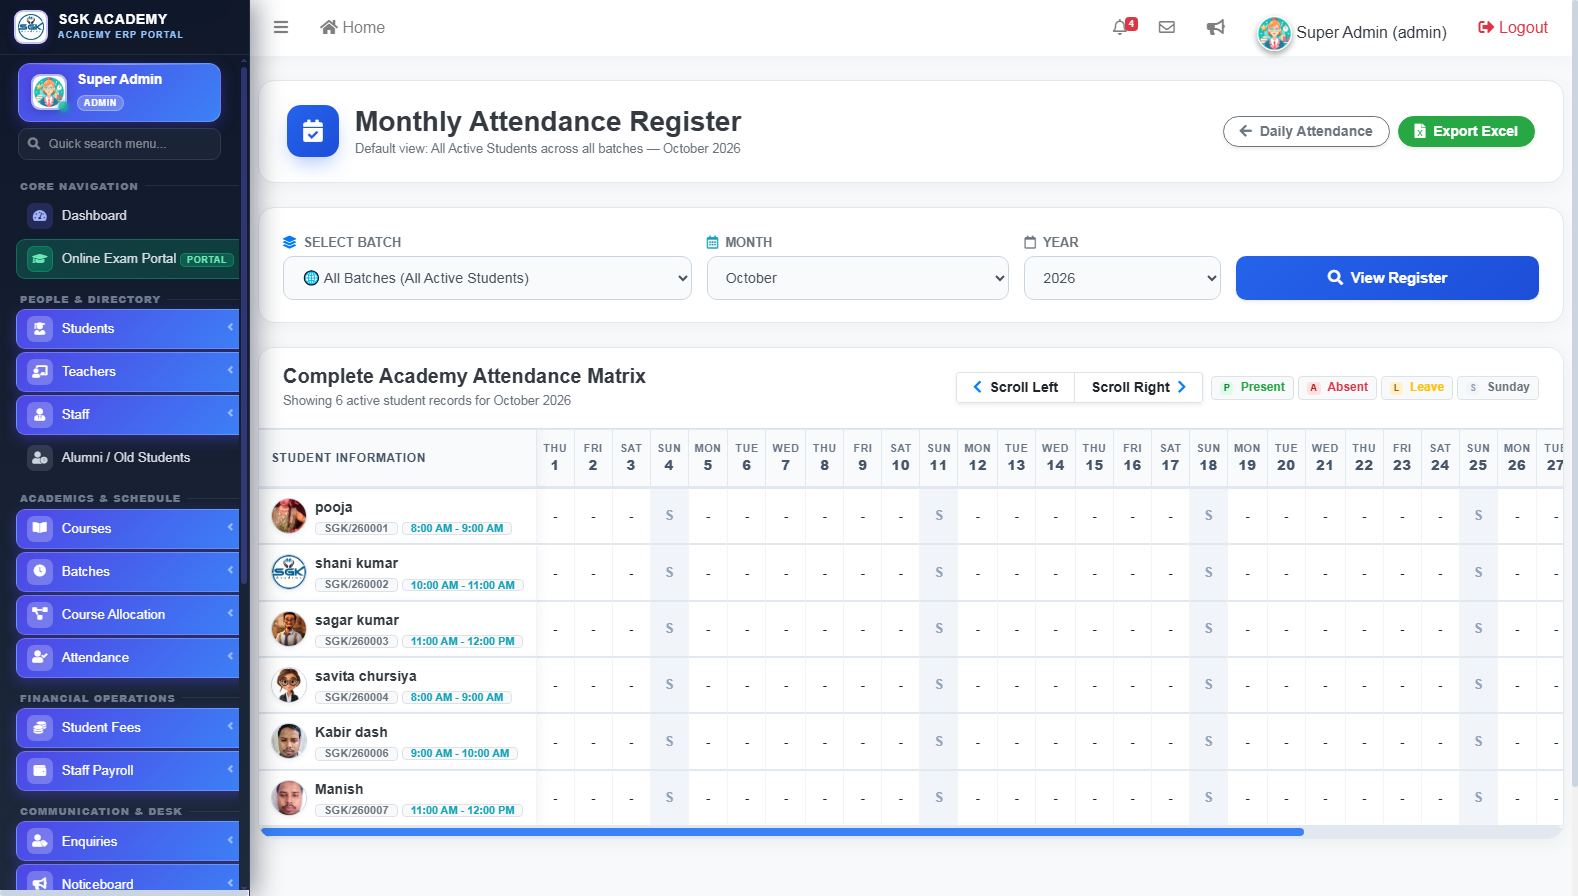Click the View Register button

tap(1387, 278)
